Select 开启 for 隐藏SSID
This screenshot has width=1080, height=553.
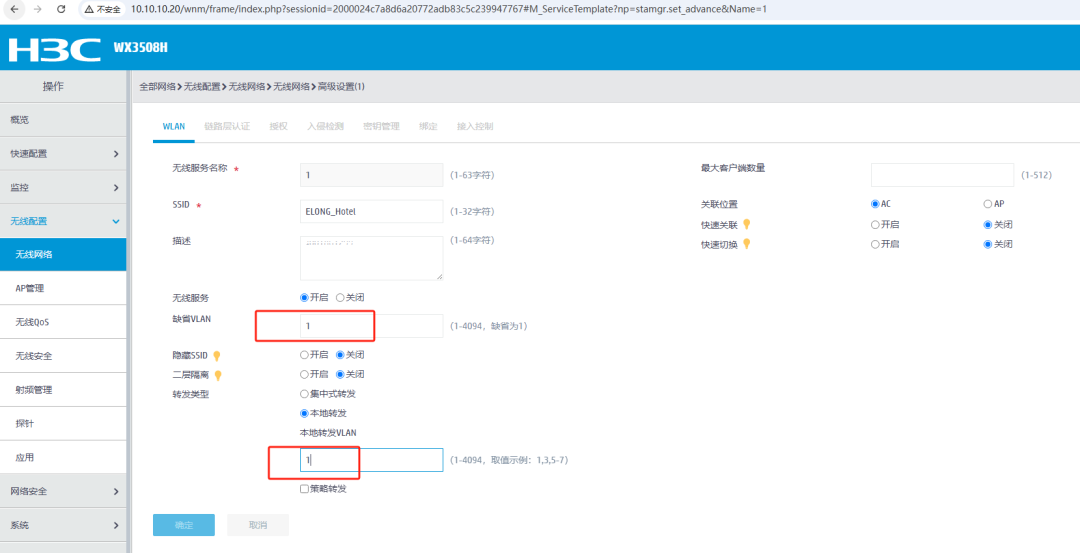point(304,355)
